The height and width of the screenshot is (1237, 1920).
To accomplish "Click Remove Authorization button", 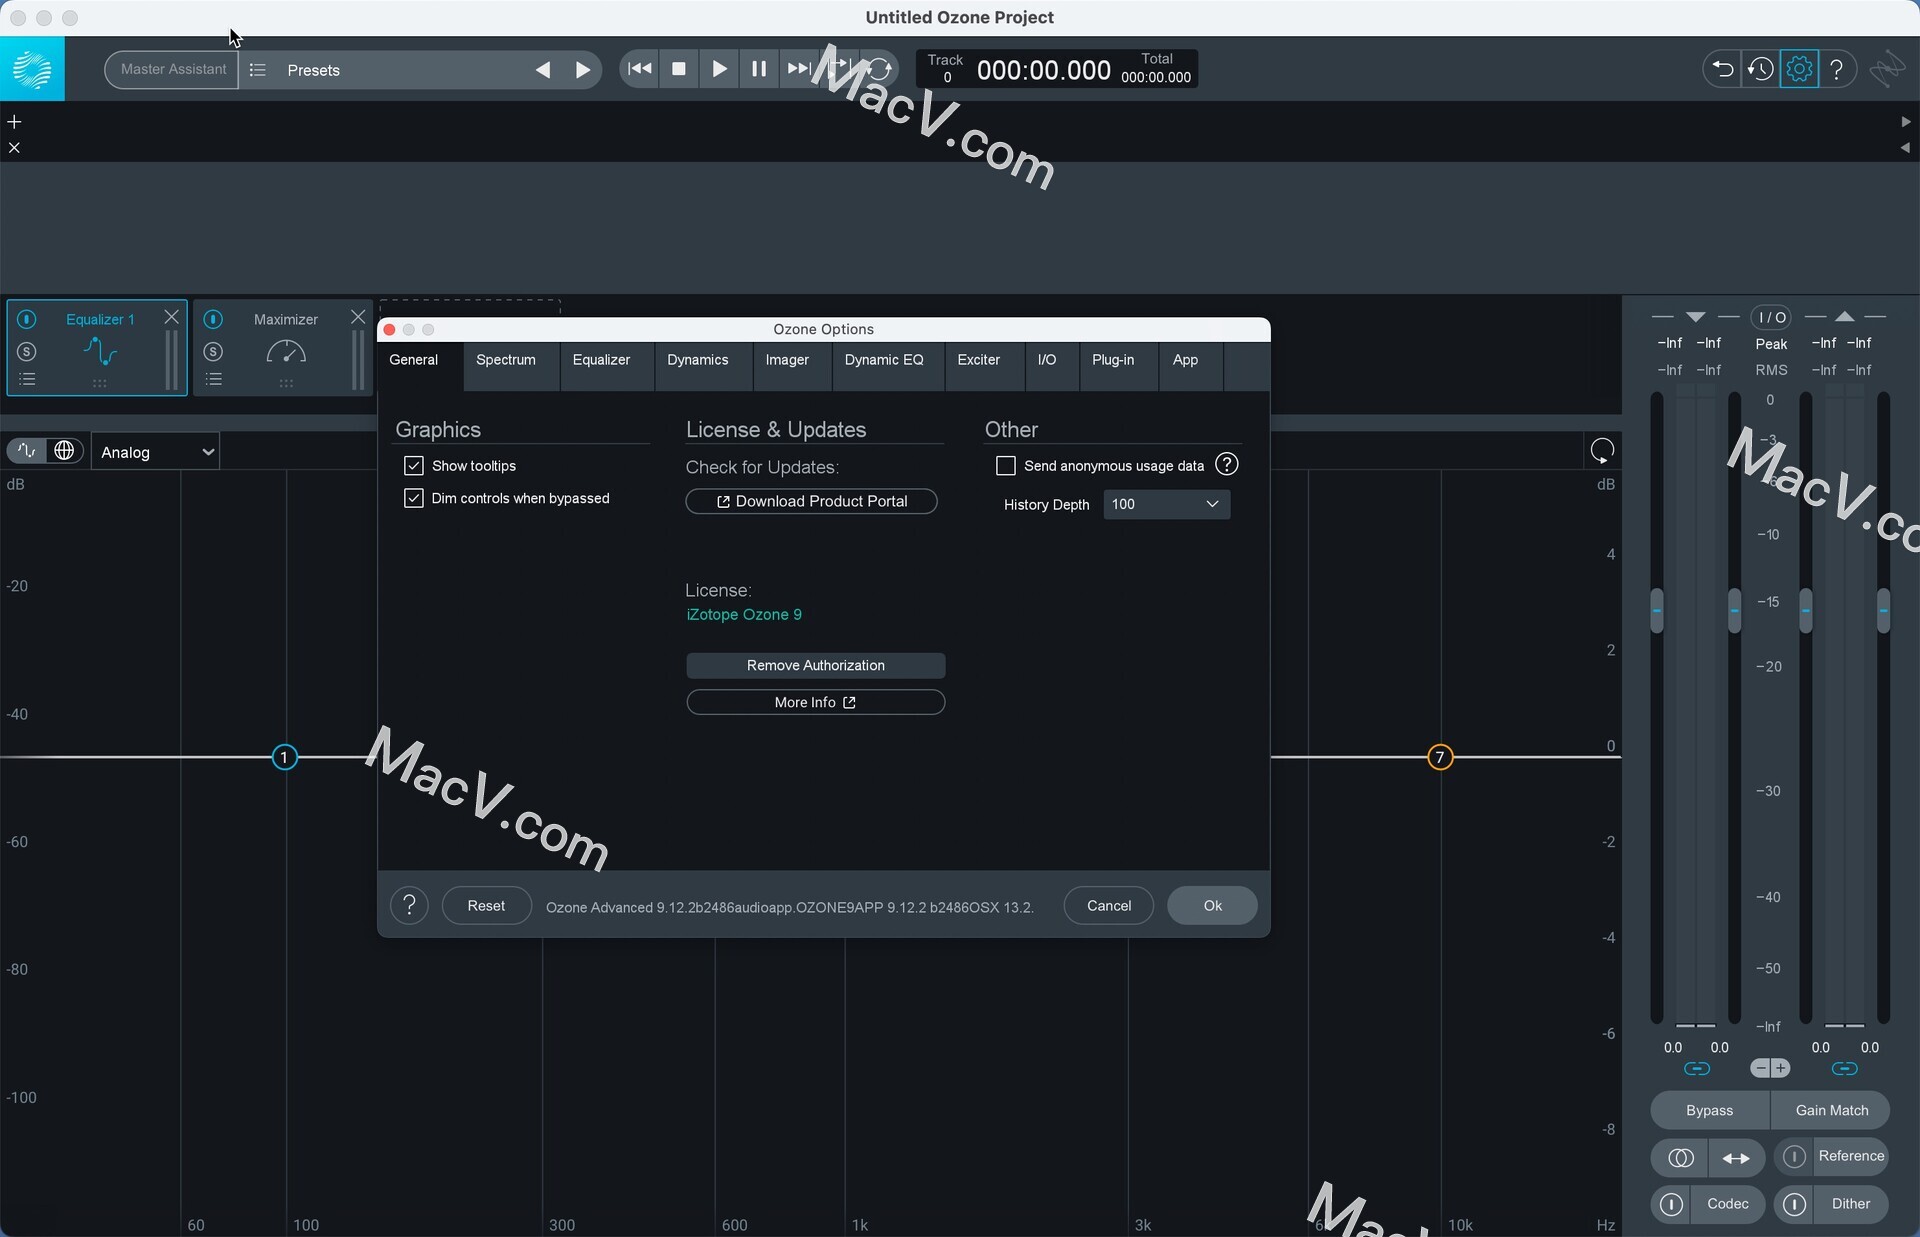I will [816, 665].
